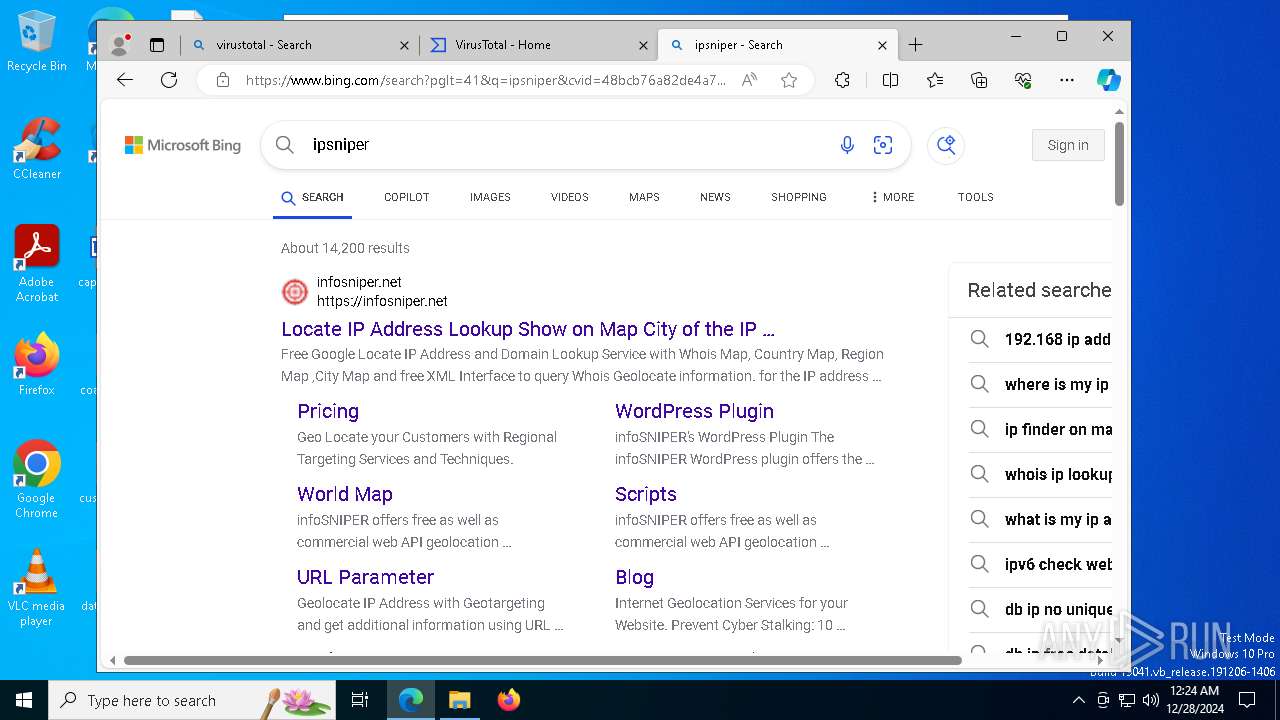Show hidden system tray icons chevron

[1079, 700]
